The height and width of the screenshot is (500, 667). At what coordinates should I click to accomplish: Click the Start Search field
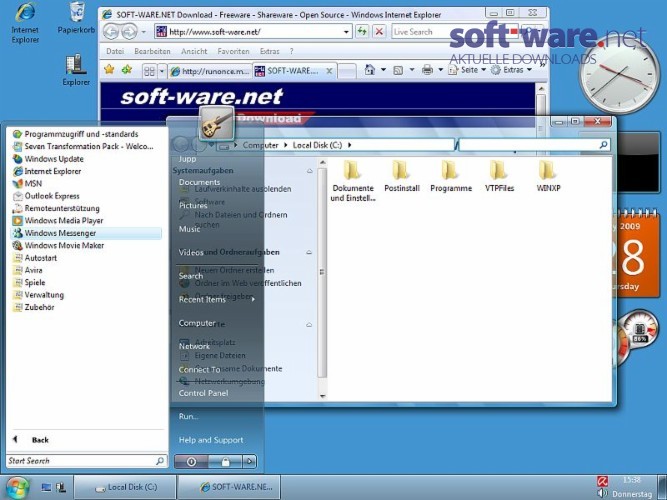[86, 461]
